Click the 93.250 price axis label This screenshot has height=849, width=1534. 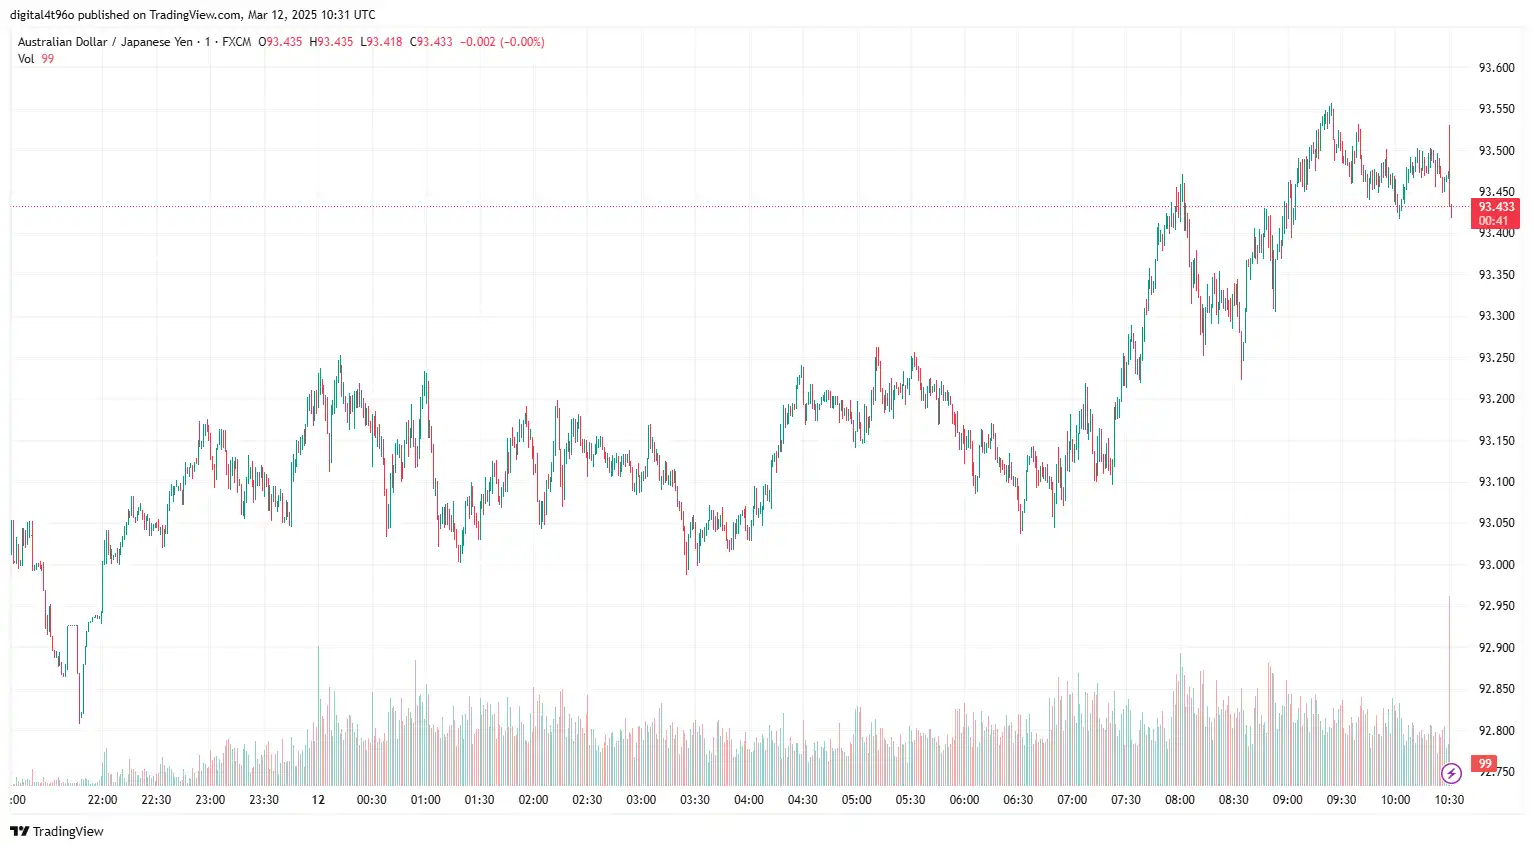[1496, 358]
